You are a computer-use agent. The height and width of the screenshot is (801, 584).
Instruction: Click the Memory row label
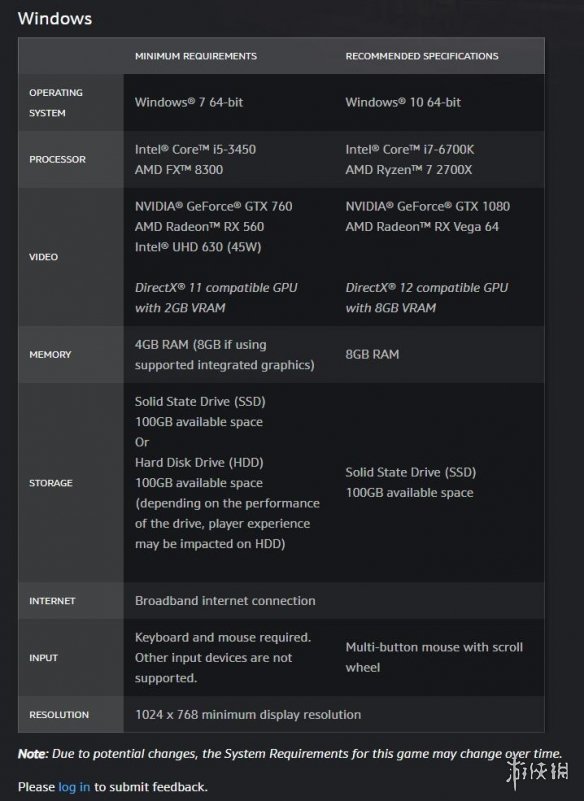[50, 355]
